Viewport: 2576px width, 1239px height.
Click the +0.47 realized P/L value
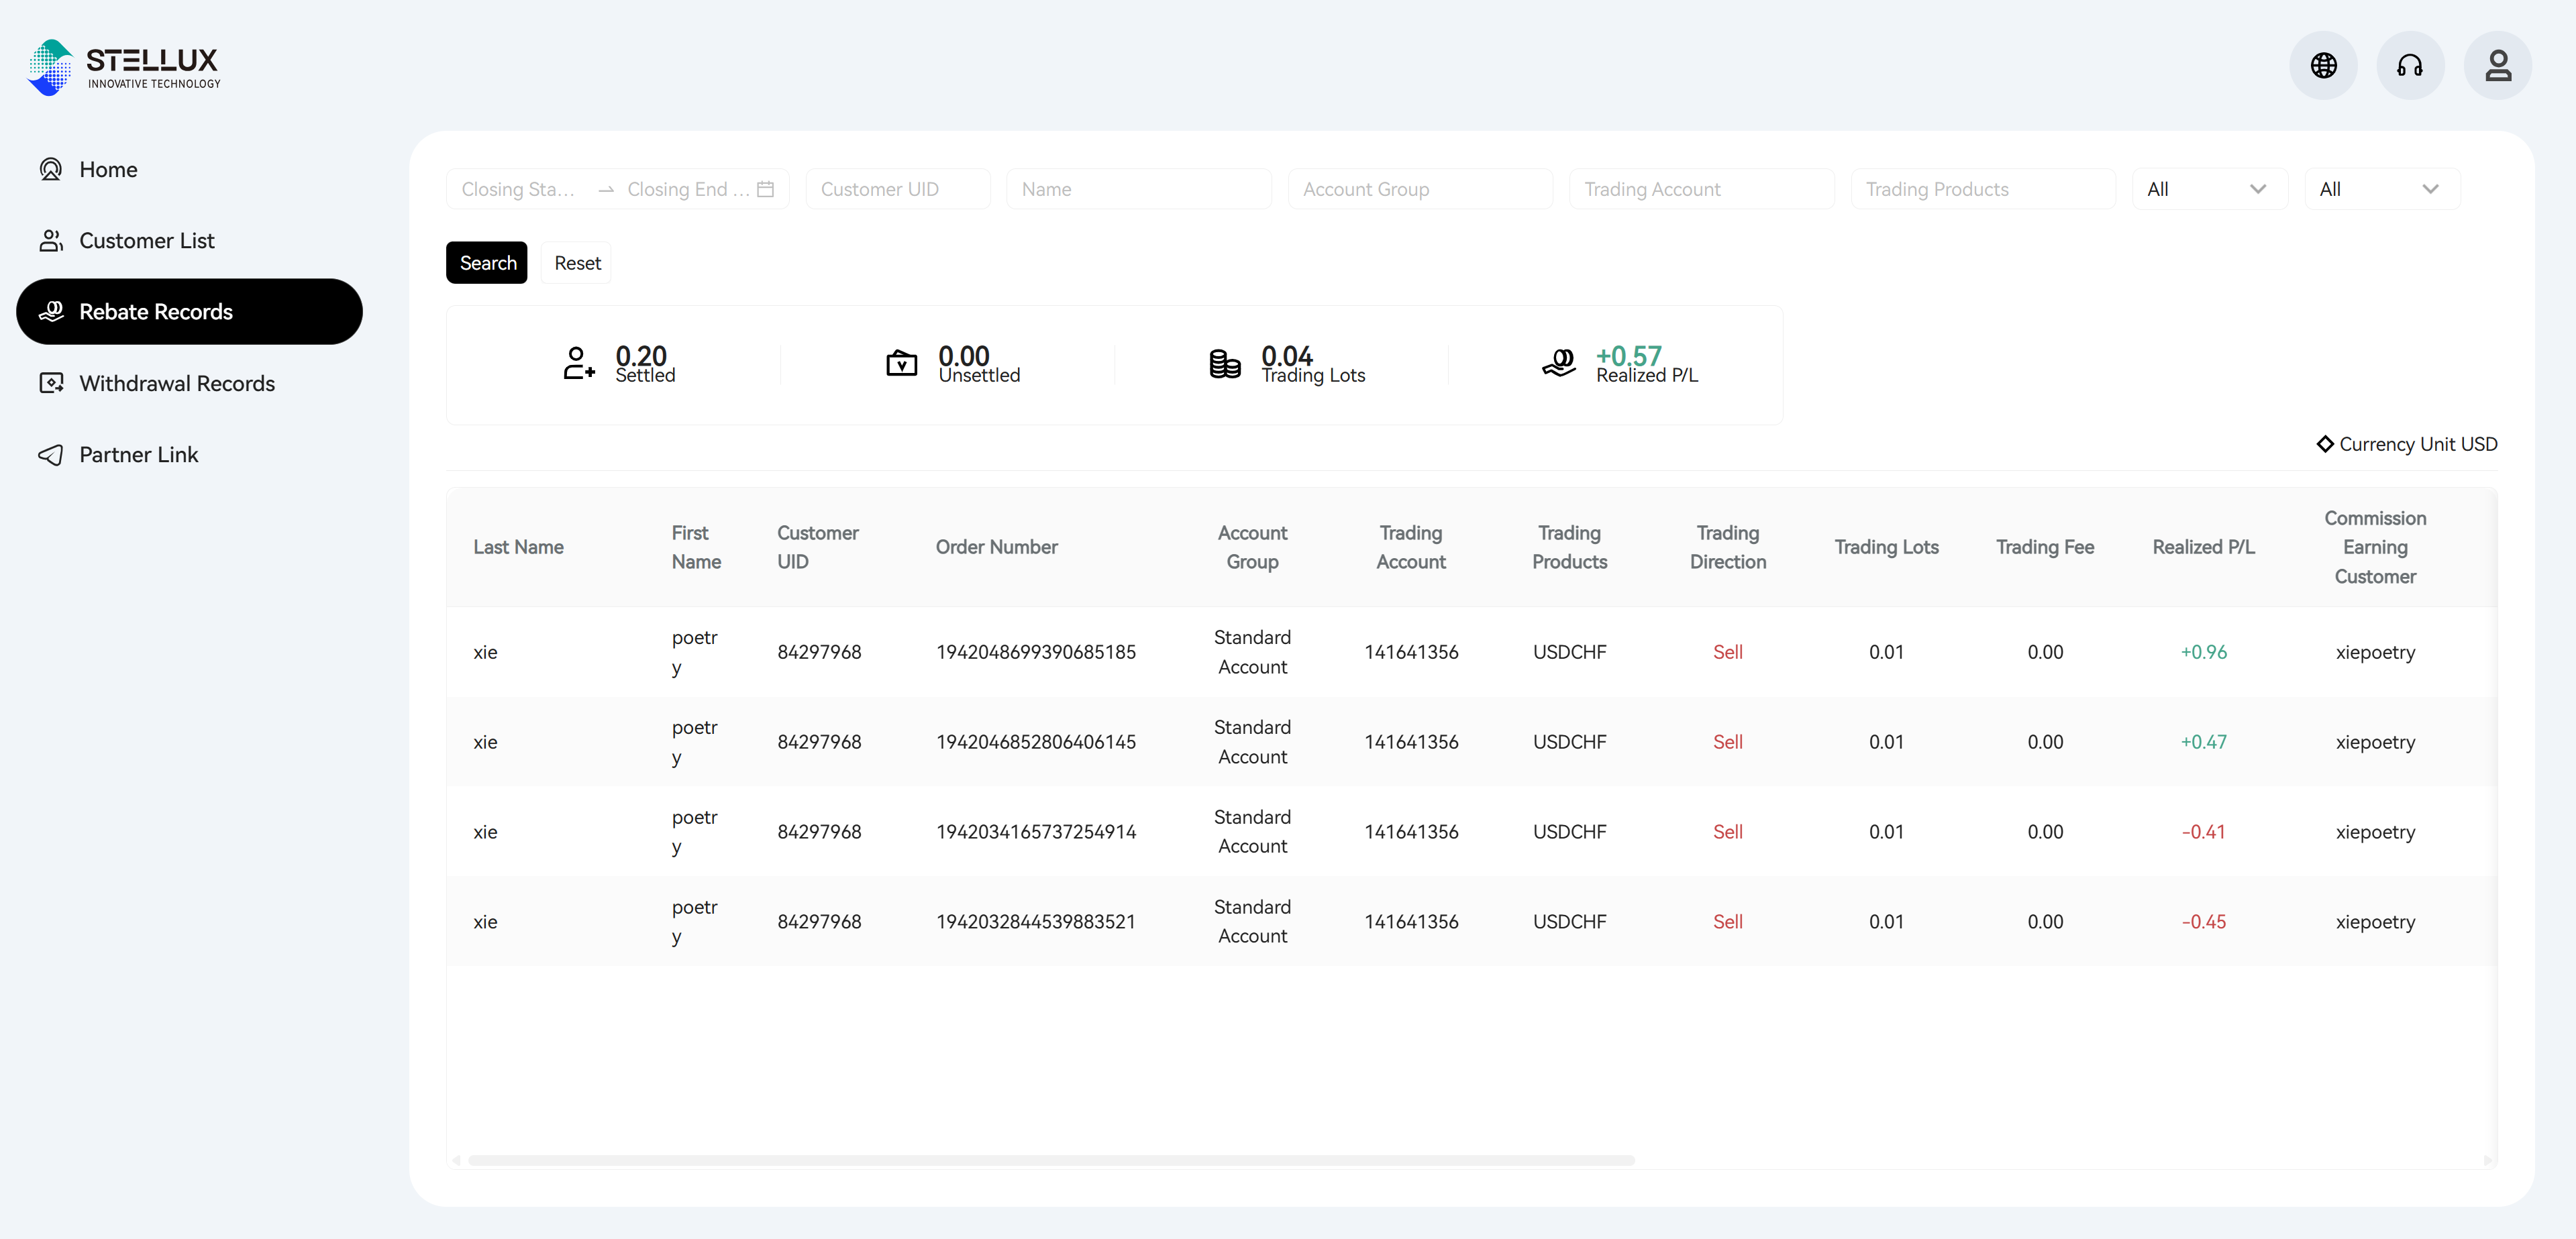pyautogui.click(x=2203, y=742)
